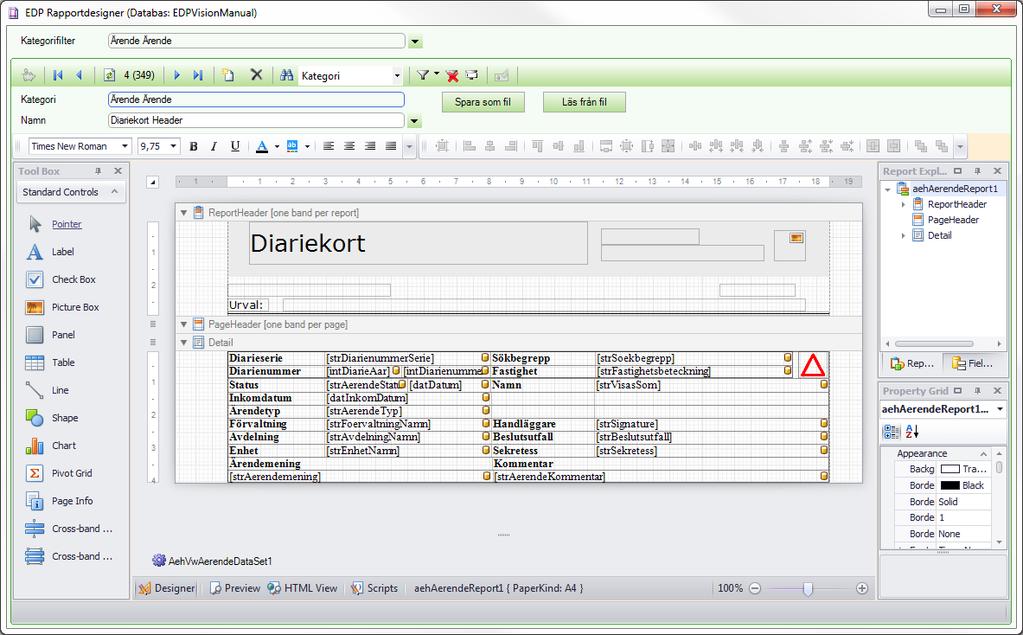Delete the current record
The width and height of the screenshot is (1023, 635).
(x=256, y=75)
